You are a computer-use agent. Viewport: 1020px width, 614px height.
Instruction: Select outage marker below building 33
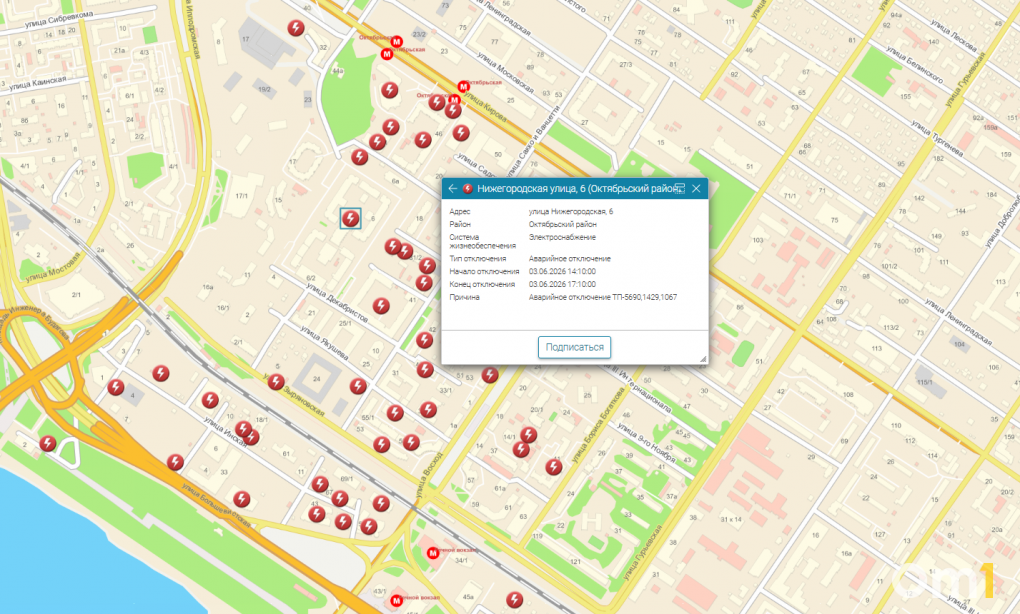pos(242,499)
